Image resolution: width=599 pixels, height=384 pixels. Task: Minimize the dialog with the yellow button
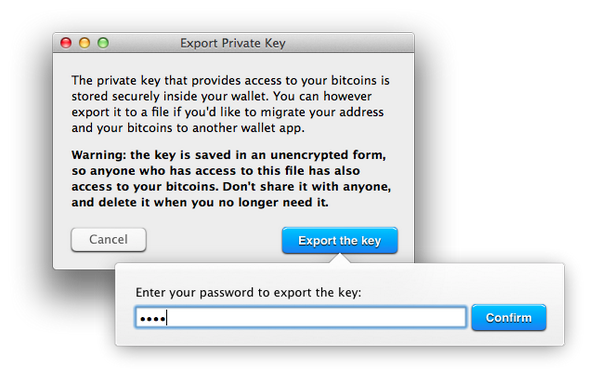pos(84,43)
